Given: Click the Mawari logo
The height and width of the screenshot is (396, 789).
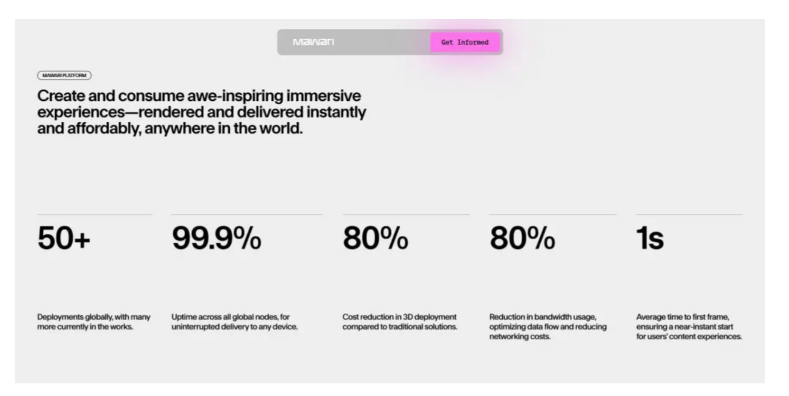Looking at the screenshot, I should click(313, 42).
